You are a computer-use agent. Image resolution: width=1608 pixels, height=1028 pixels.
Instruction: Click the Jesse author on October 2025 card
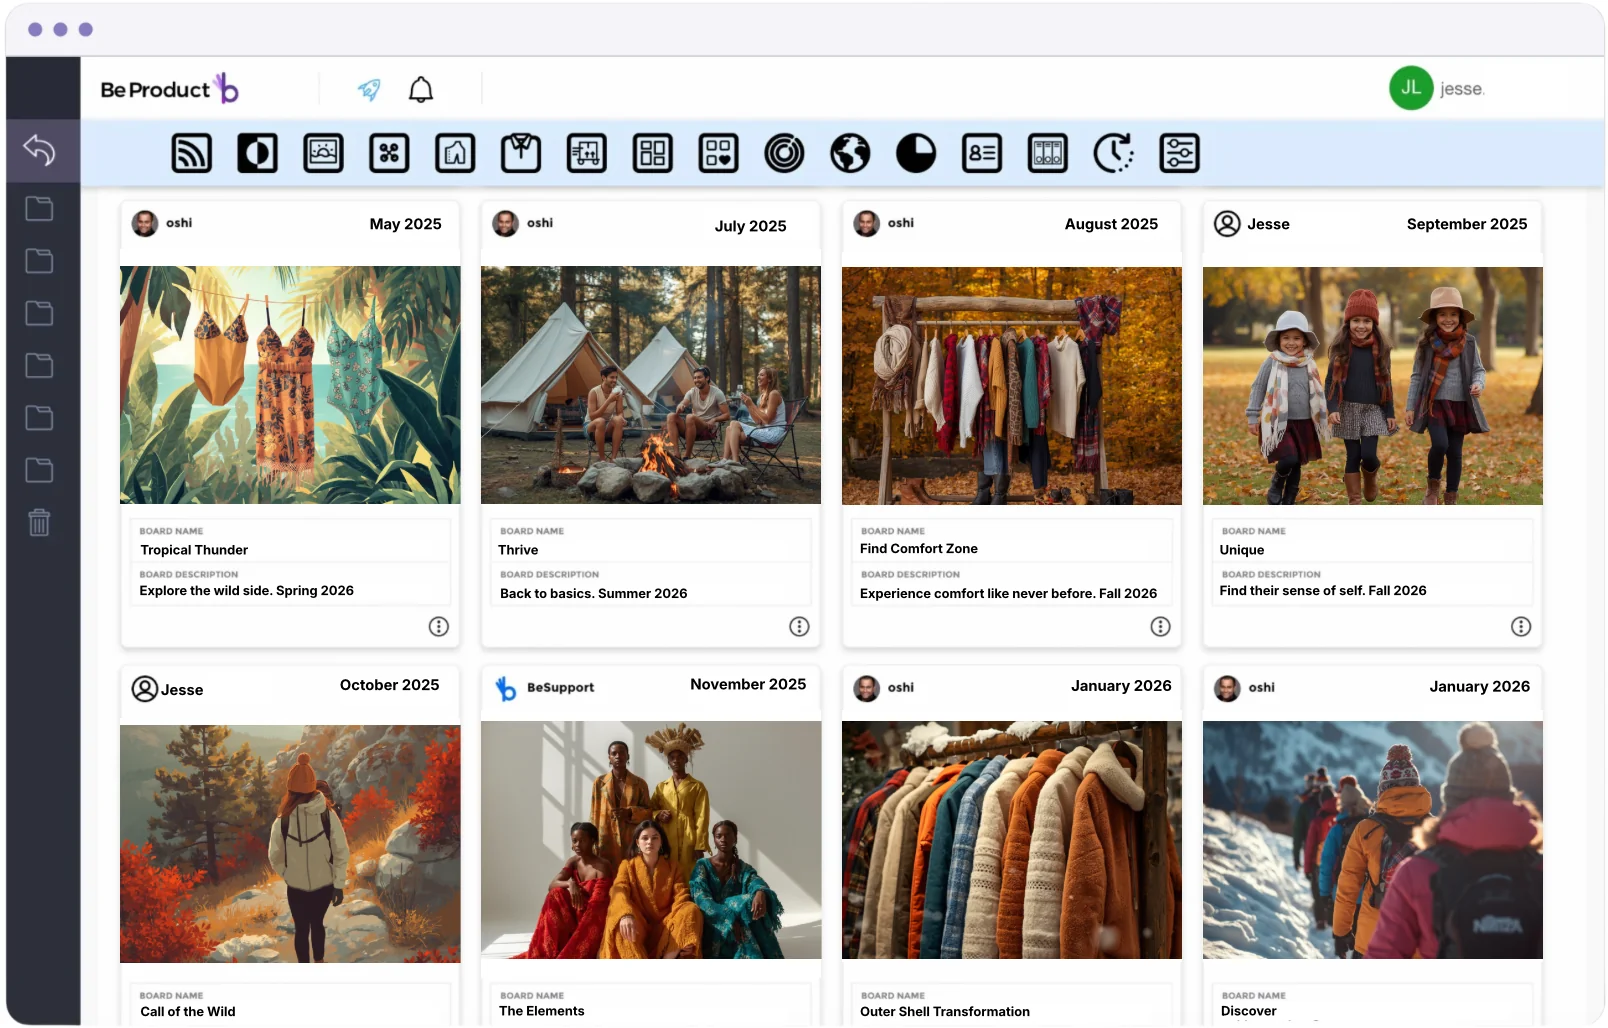[167, 689]
